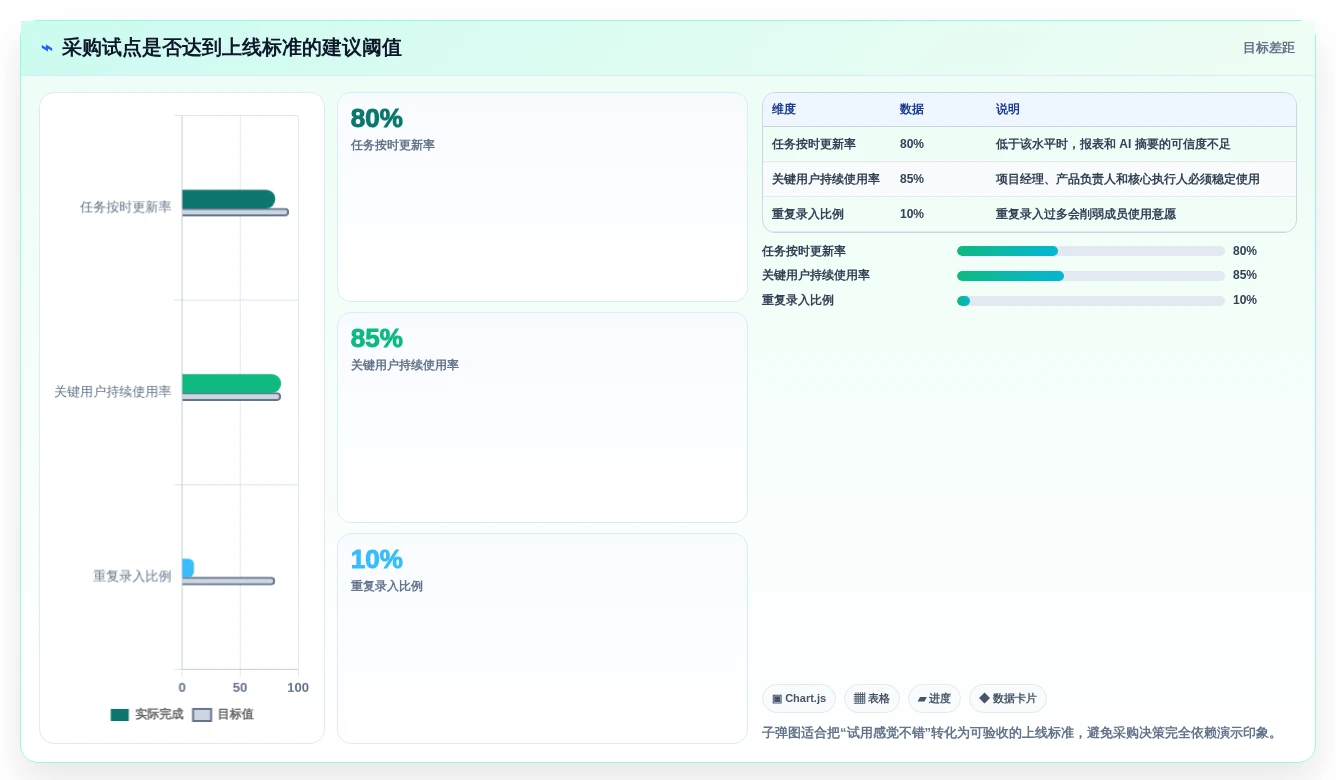Click the footer note starting with 子弹图适合
The width and height of the screenshot is (1336, 780).
click(1021, 733)
